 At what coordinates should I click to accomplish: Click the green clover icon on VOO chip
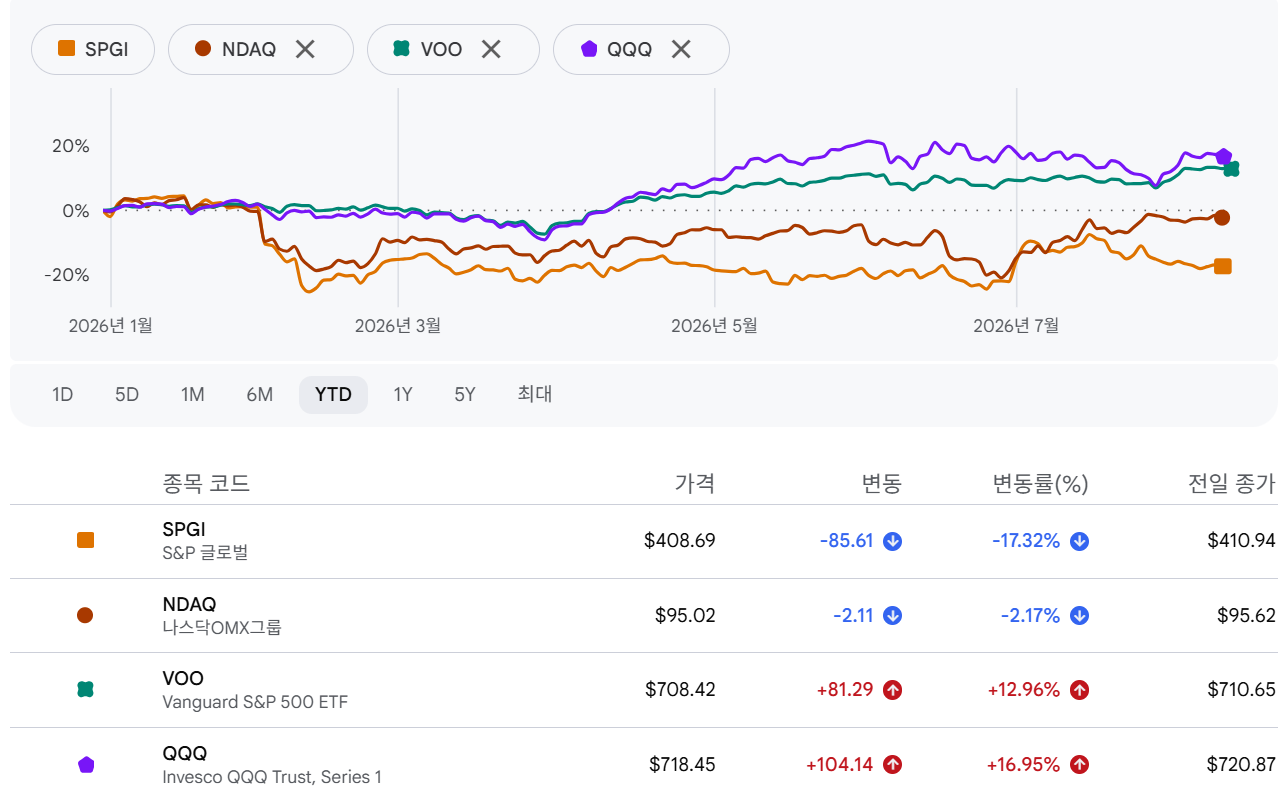[x=402, y=49]
